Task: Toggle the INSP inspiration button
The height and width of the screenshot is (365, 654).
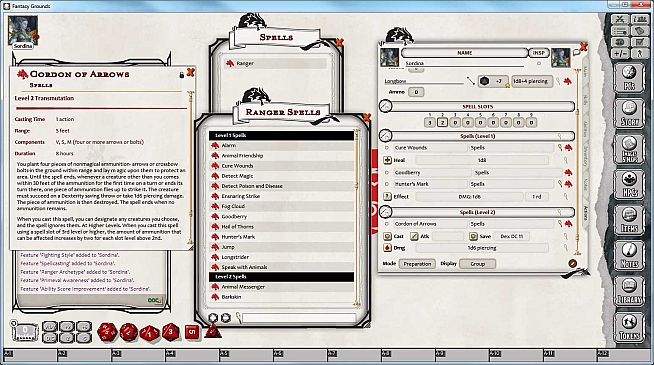Action: click(538, 53)
